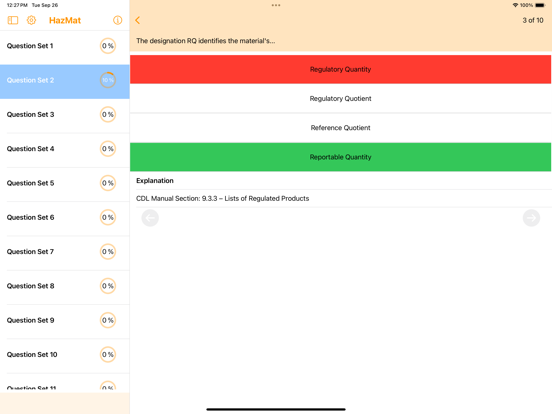Tap Question Set 3 progress circle
Image resolution: width=552 pixels, height=414 pixels.
pos(108,114)
